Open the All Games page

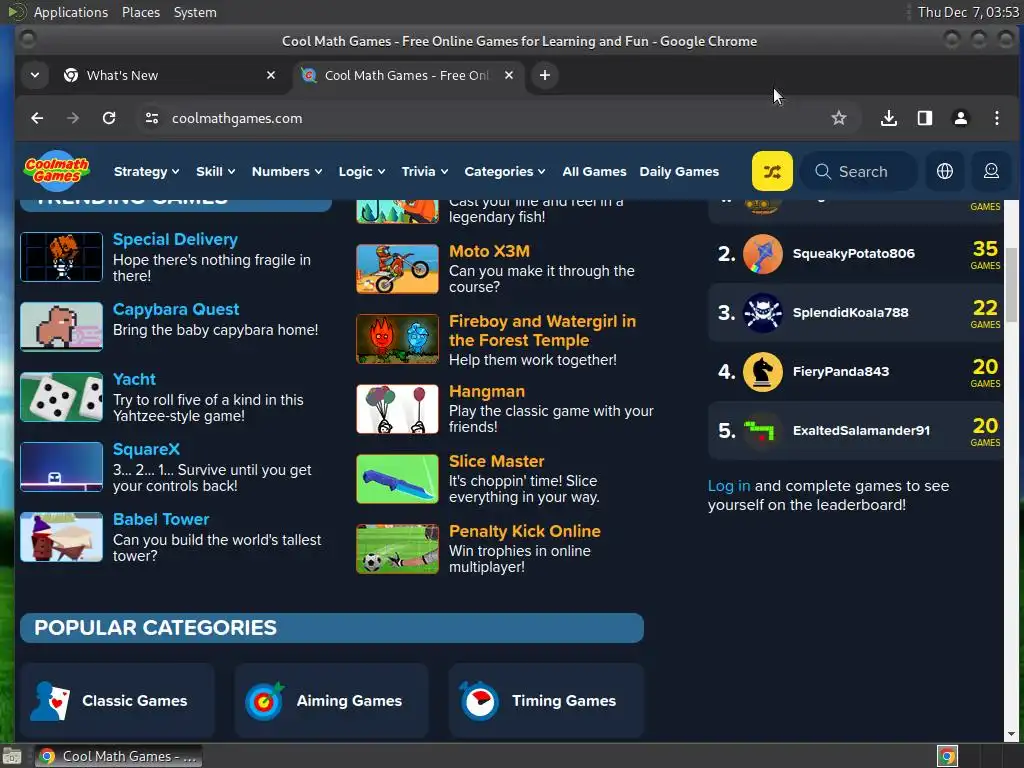point(594,172)
